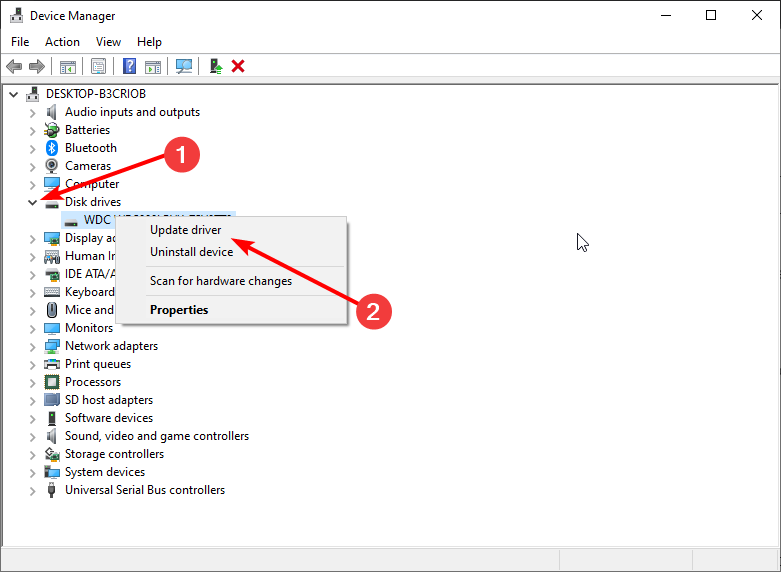Click the Show/Hide console tree icon
Image resolution: width=781 pixels, height=572 pixels.
point(68,66)
